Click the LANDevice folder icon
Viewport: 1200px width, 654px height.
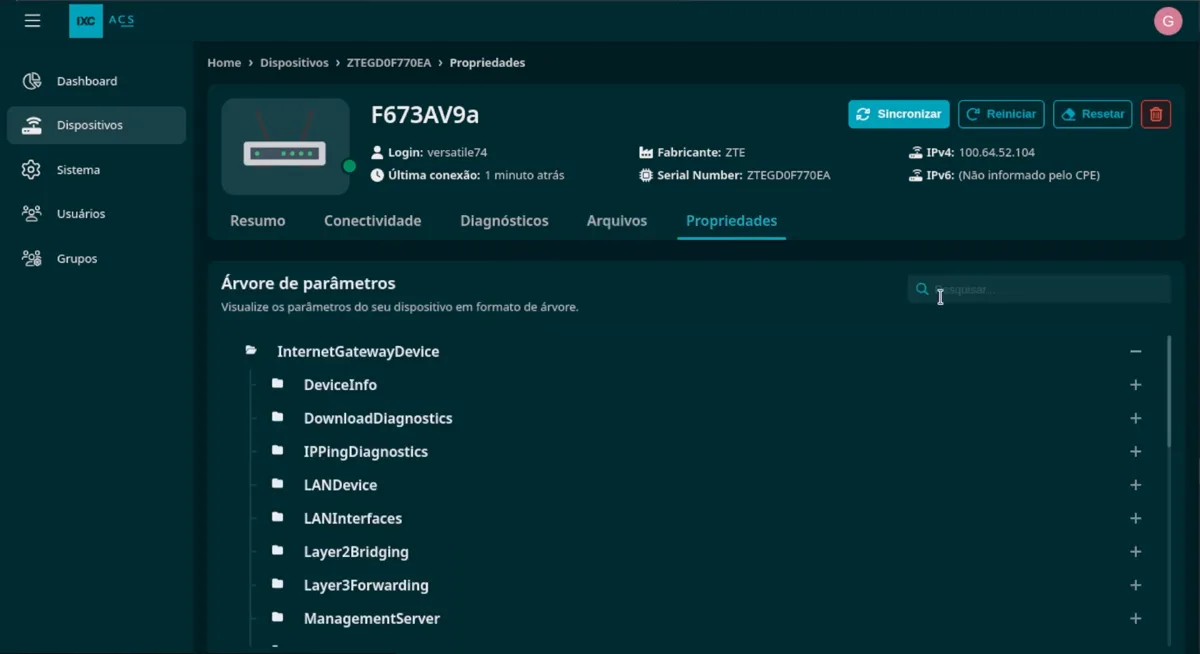pyautogui.click(x=278, y=484)
